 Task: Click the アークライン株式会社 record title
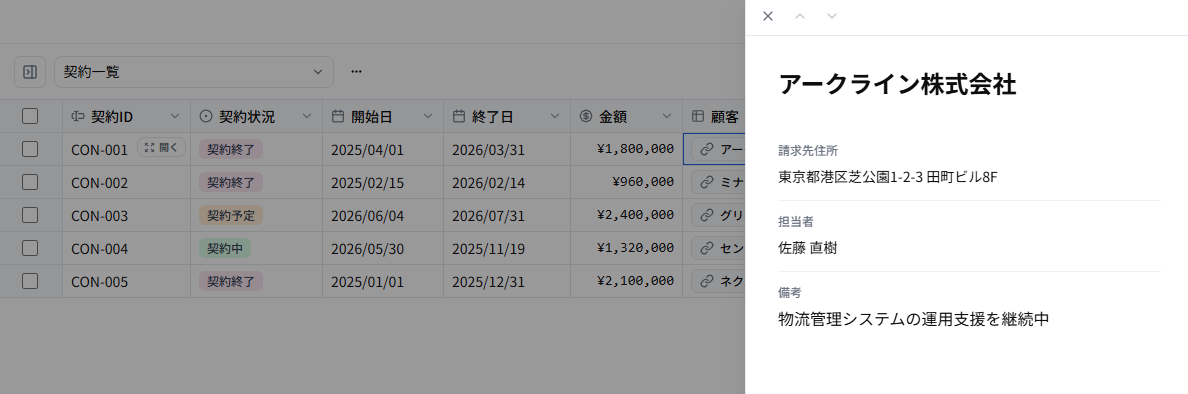pyautogui.click(x=897, y=85)
